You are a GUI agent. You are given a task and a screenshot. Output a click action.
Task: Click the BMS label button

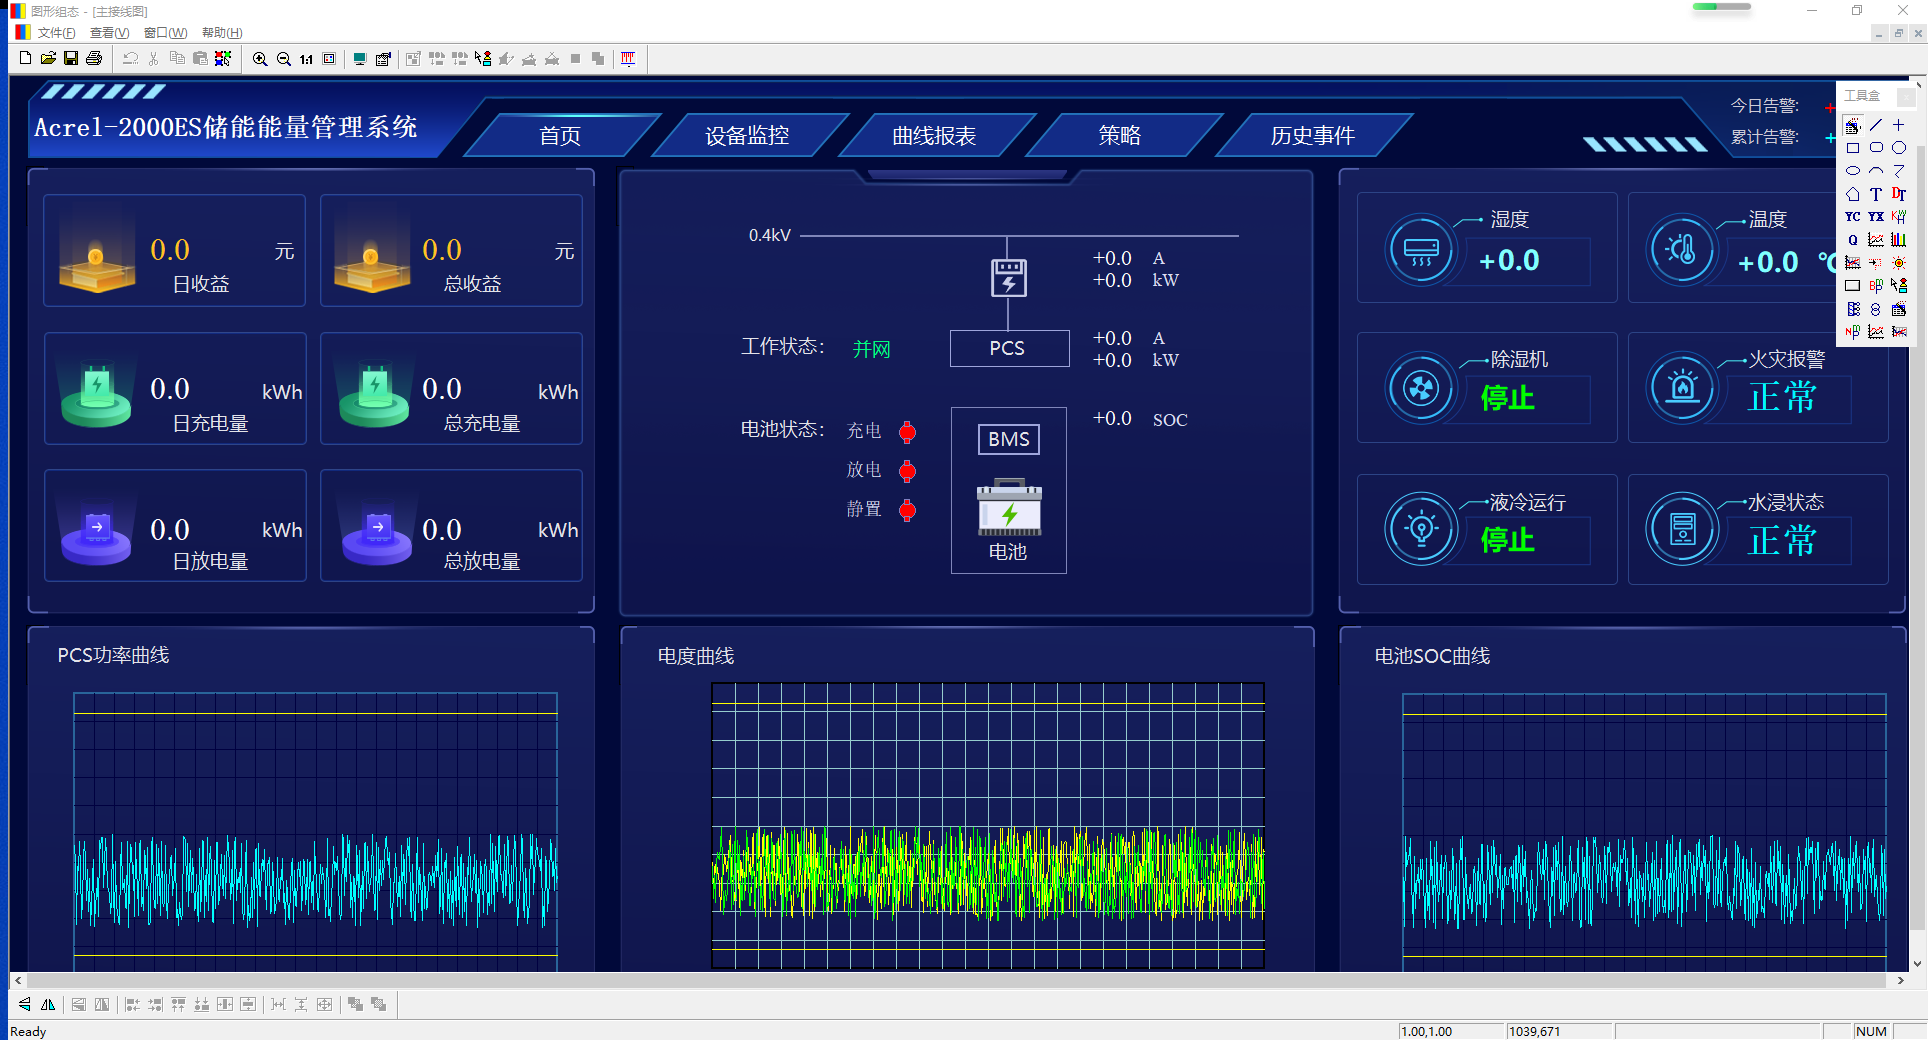[1008, 439]
